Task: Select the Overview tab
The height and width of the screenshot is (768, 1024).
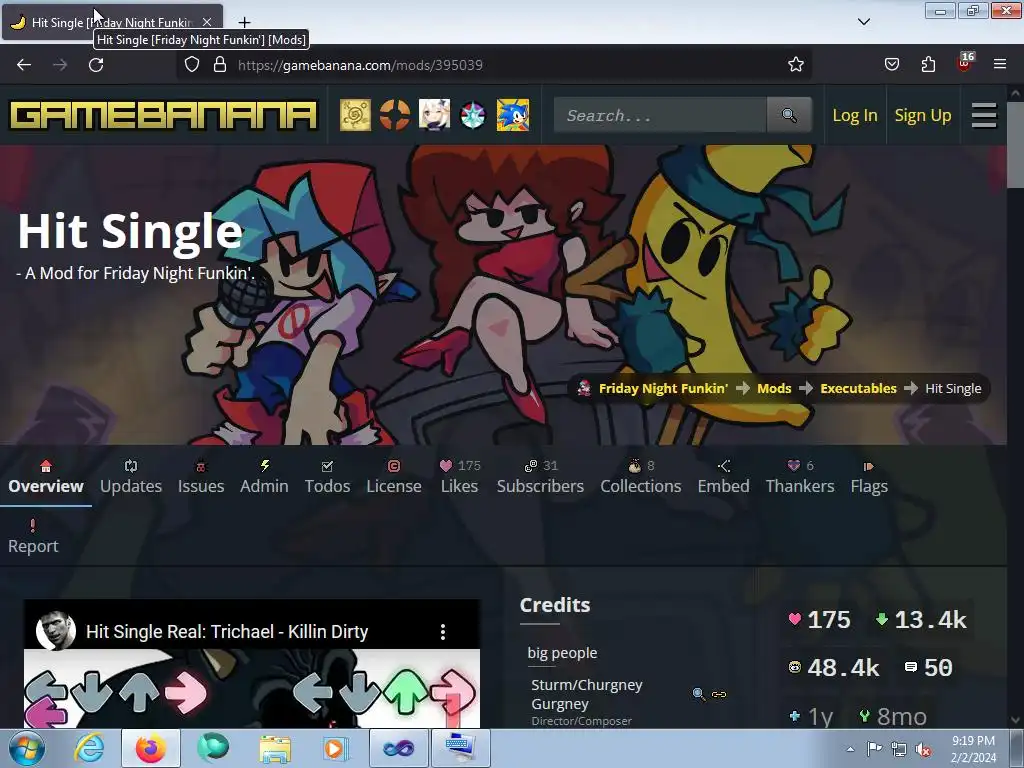Action: [46, 477]
